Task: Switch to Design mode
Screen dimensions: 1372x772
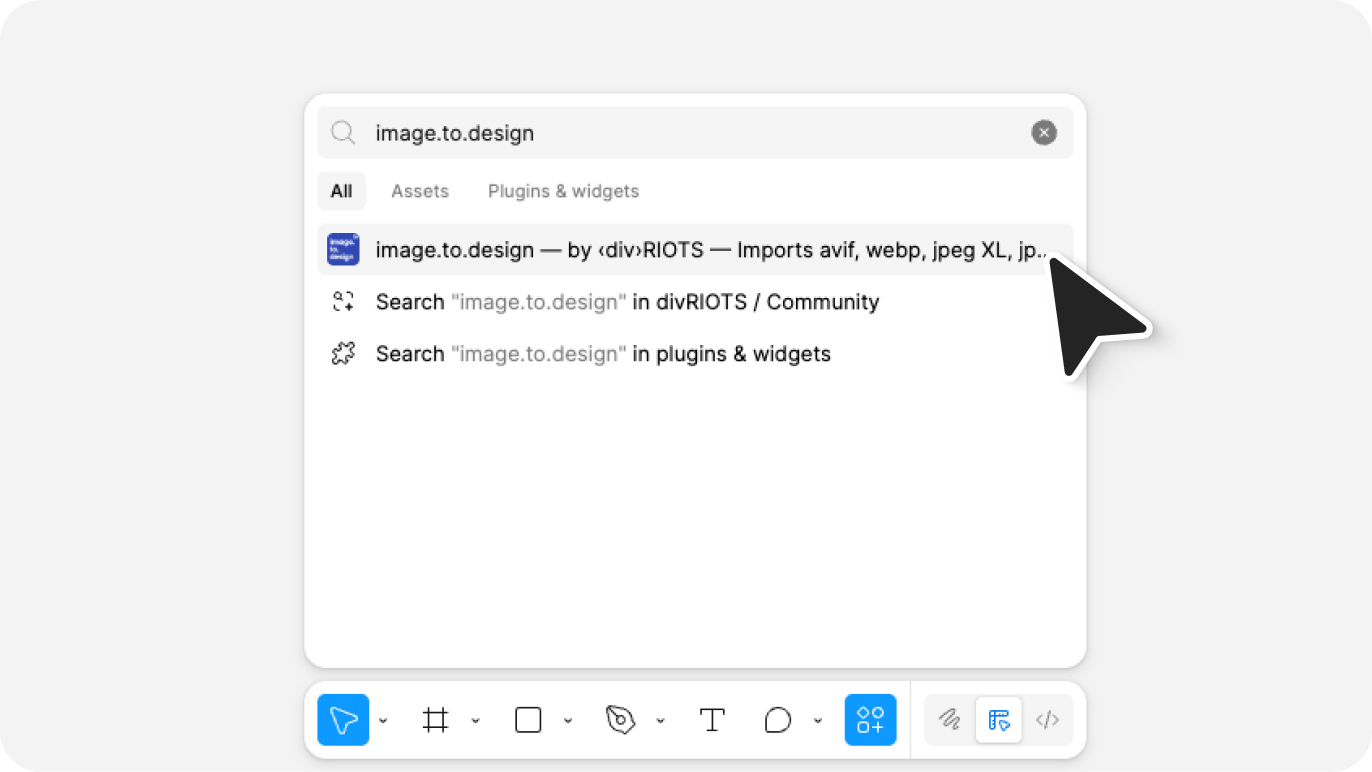Action: [x=998, y=720]
